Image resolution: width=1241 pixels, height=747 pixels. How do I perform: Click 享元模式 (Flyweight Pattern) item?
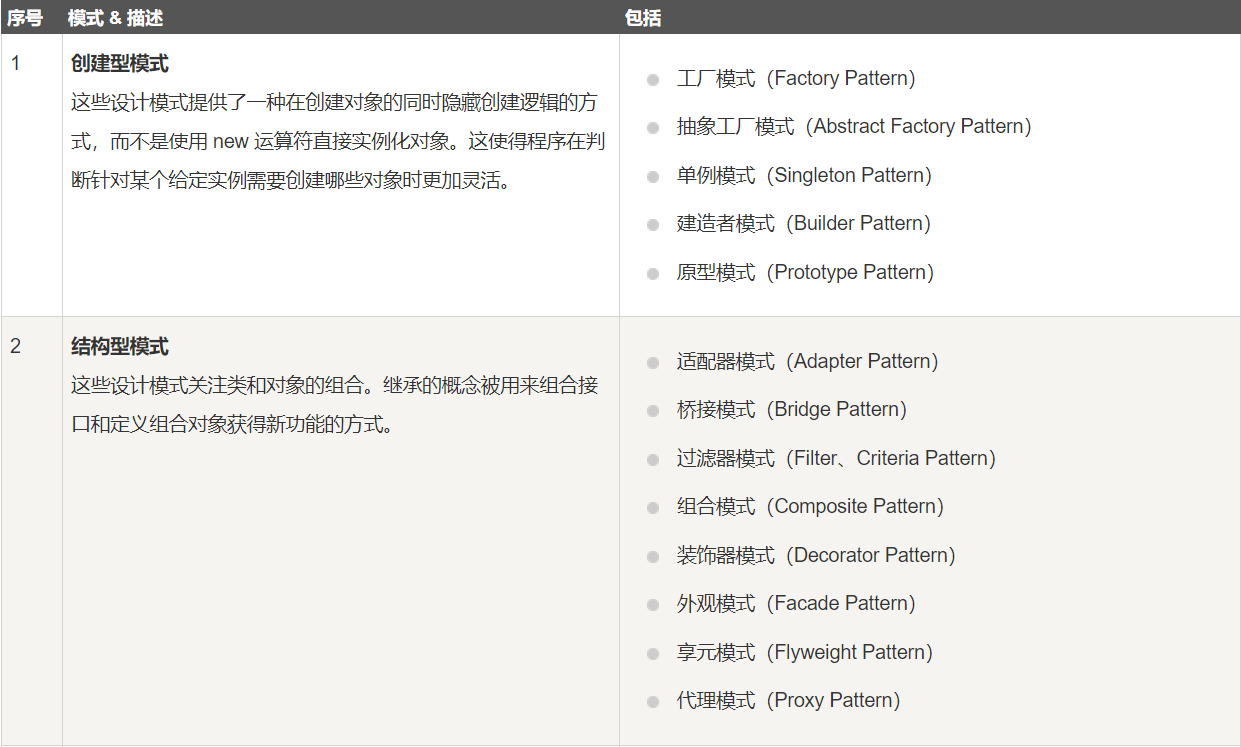coord(804,652)
